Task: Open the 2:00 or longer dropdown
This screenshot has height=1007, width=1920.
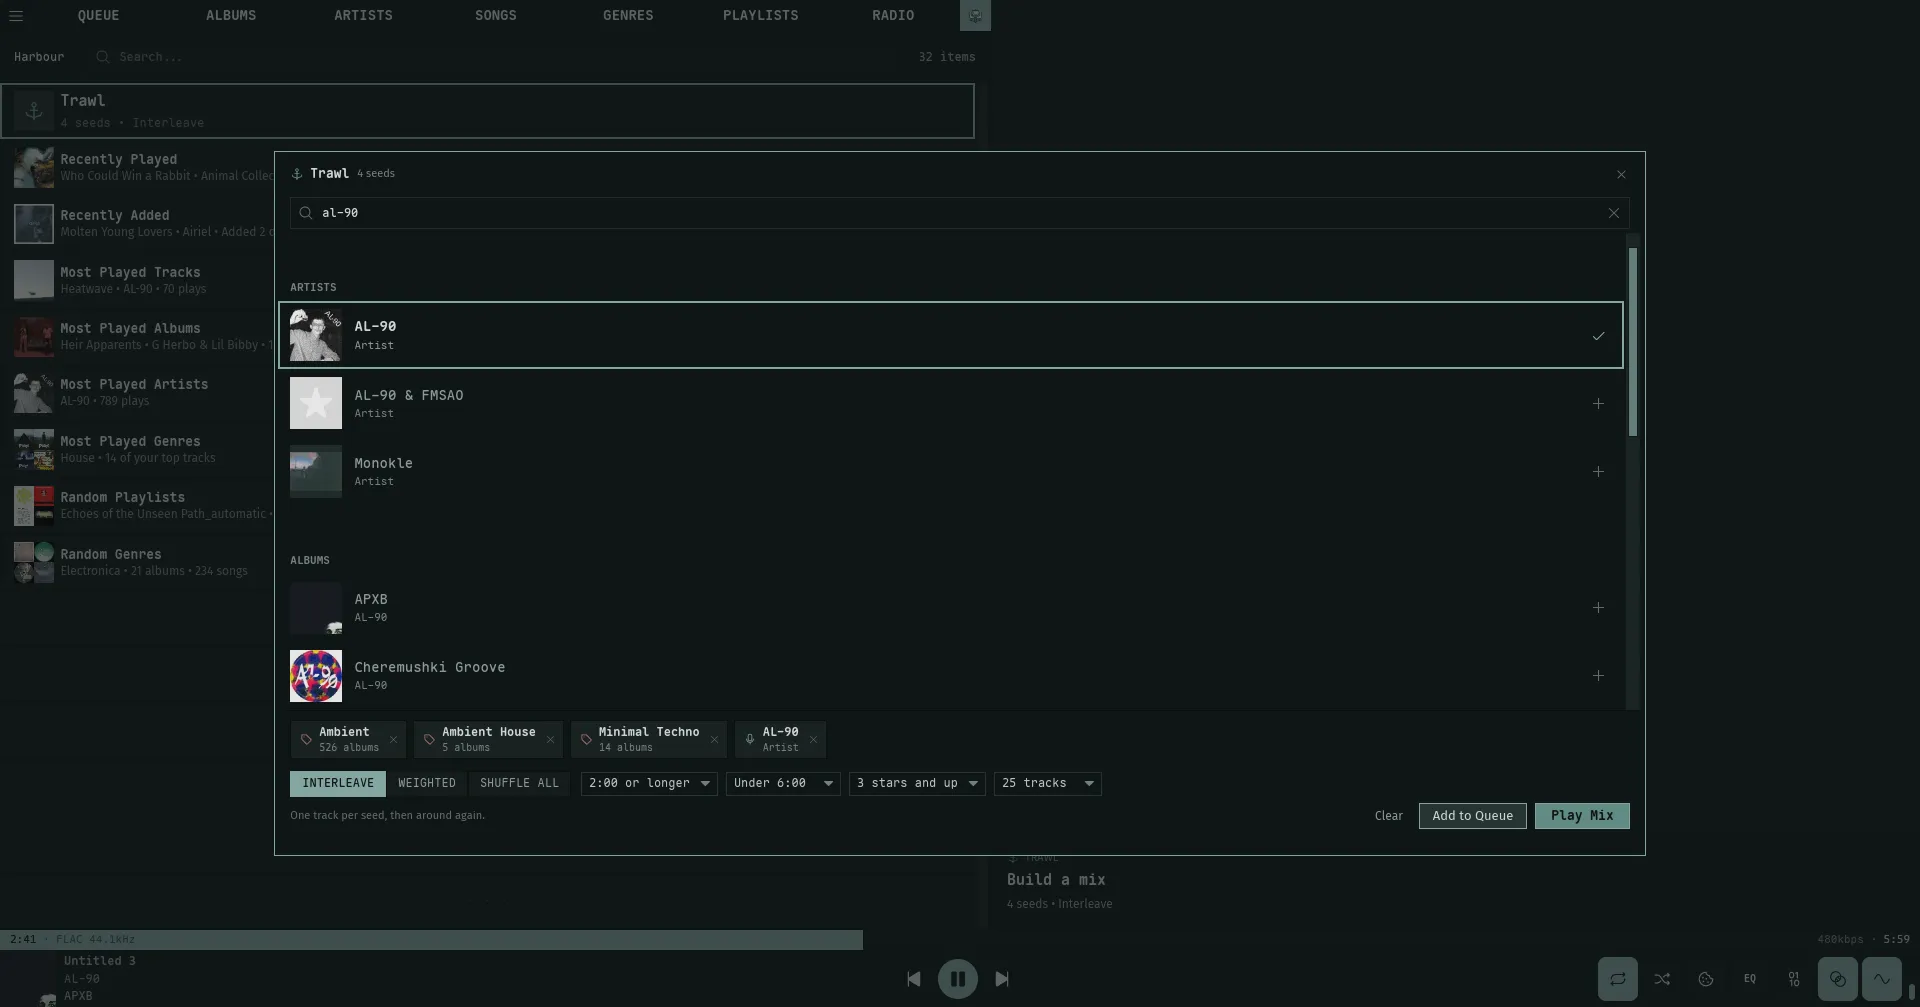Action: [x=649, y=784]
